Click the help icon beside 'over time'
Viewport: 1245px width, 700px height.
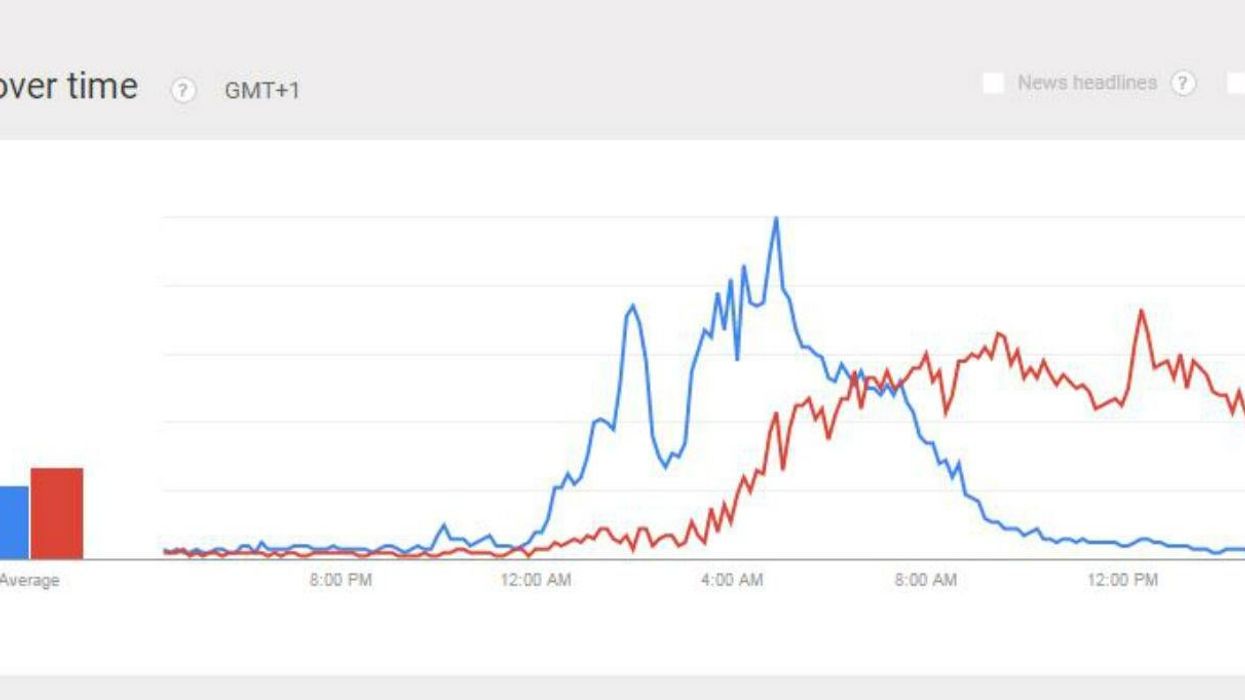tap(182, 90)
